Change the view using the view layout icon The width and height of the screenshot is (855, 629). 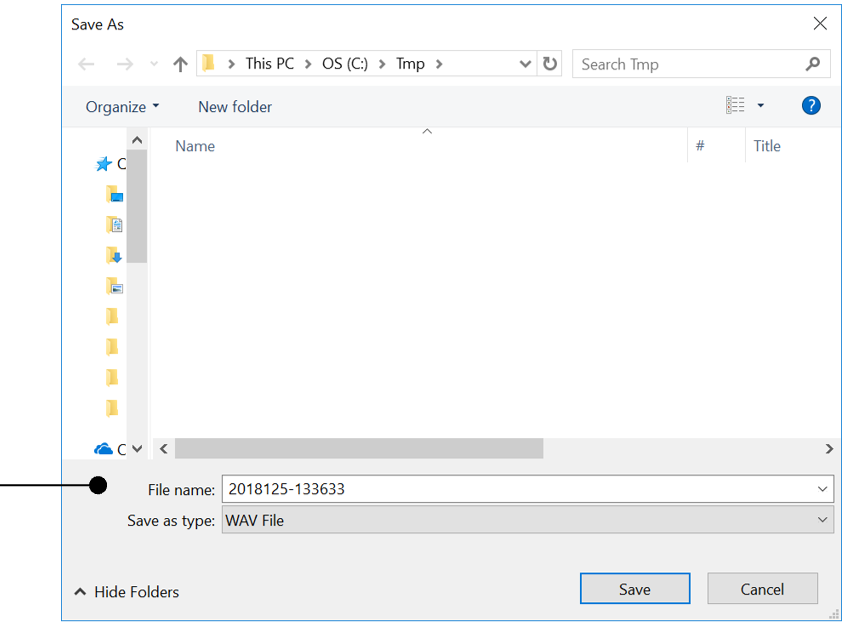point(735,105)
